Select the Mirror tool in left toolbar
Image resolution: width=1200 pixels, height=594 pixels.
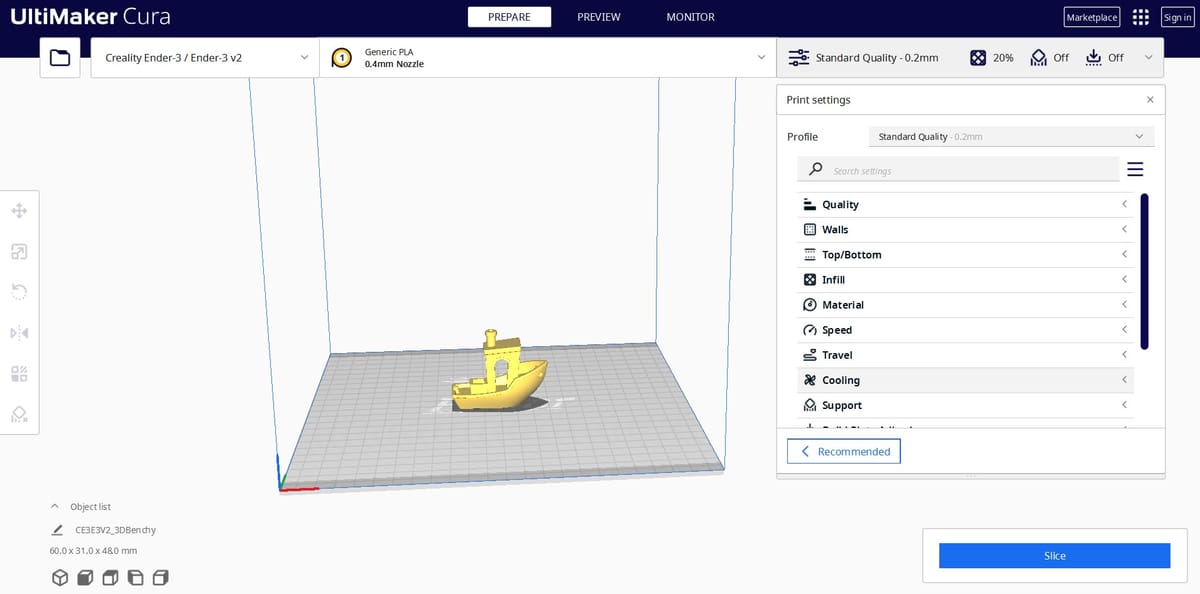(19, 333)
